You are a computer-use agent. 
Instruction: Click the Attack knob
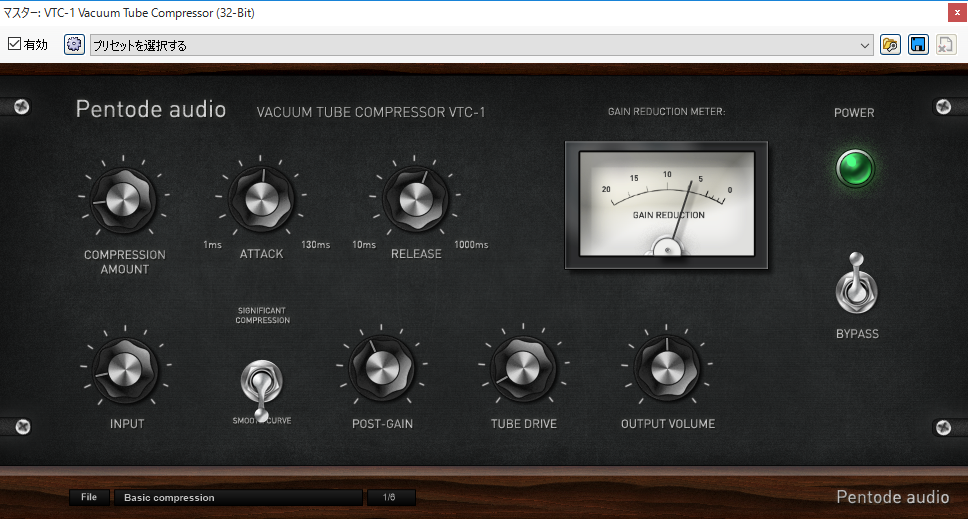(x=261, y=199)
